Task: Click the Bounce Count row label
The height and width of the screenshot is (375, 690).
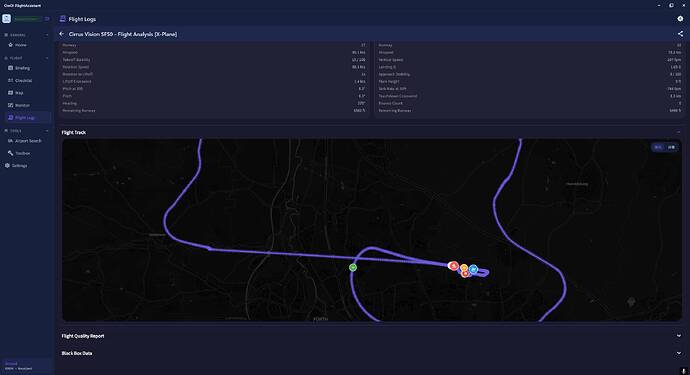Action: (x=391, y=103)
